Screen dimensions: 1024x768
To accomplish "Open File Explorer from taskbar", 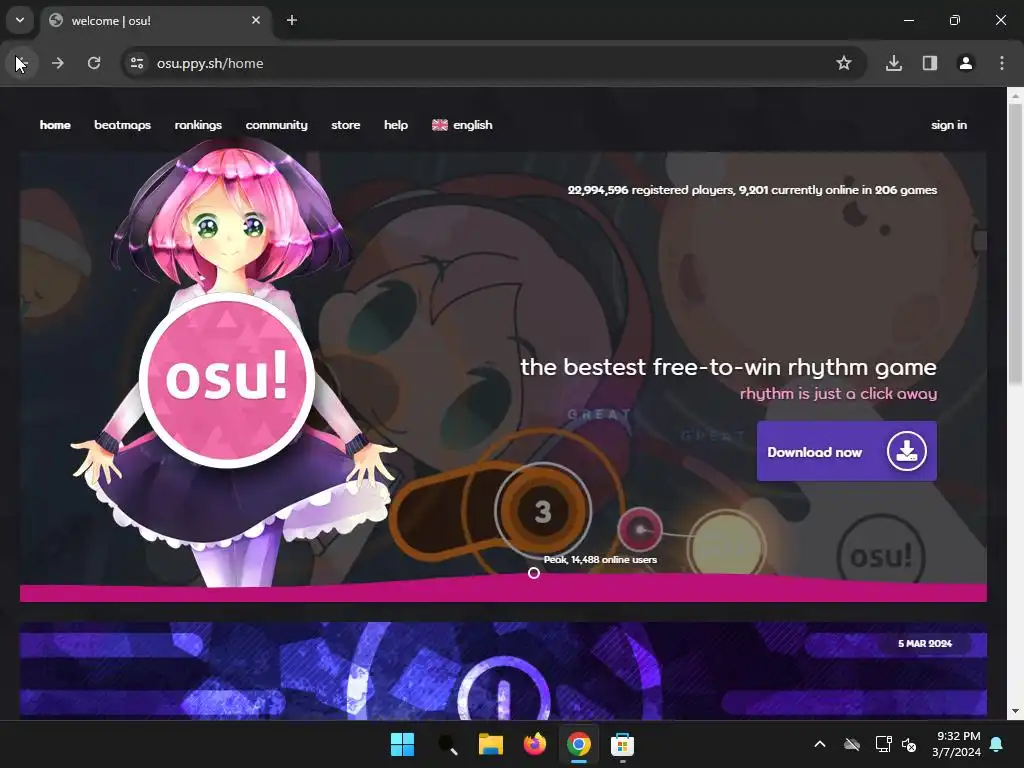I will point(491,744).
